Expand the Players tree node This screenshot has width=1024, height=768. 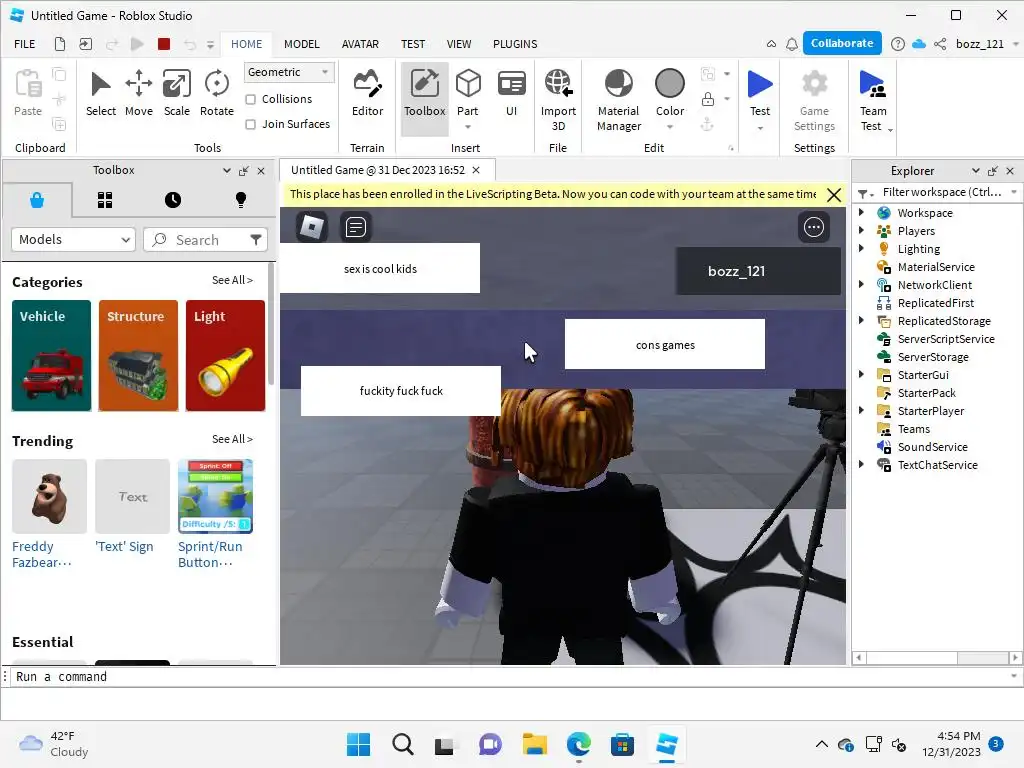click(861, 231)
